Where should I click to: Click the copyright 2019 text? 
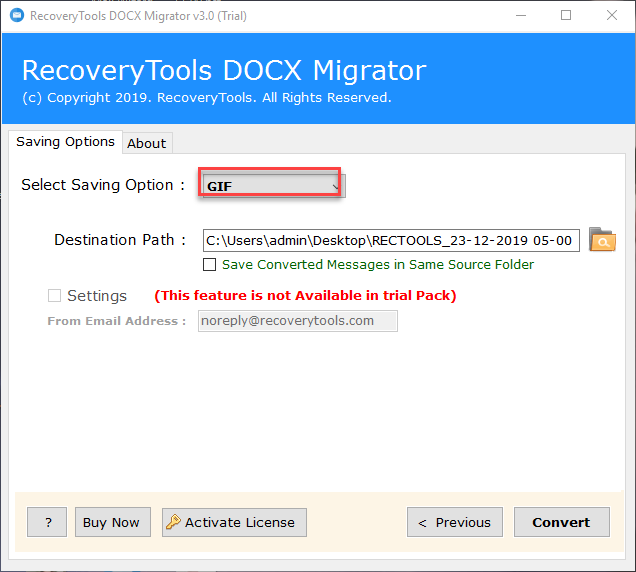point(206,98)
